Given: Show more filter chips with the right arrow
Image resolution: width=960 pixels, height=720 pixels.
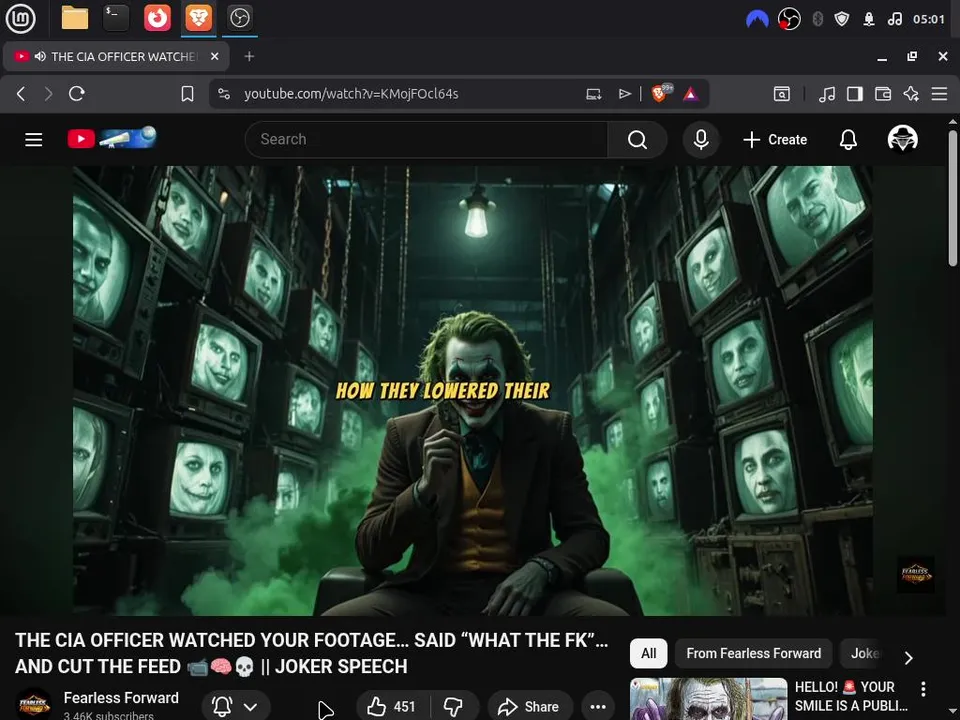Looking at the screenshot, I should (909, 658).
